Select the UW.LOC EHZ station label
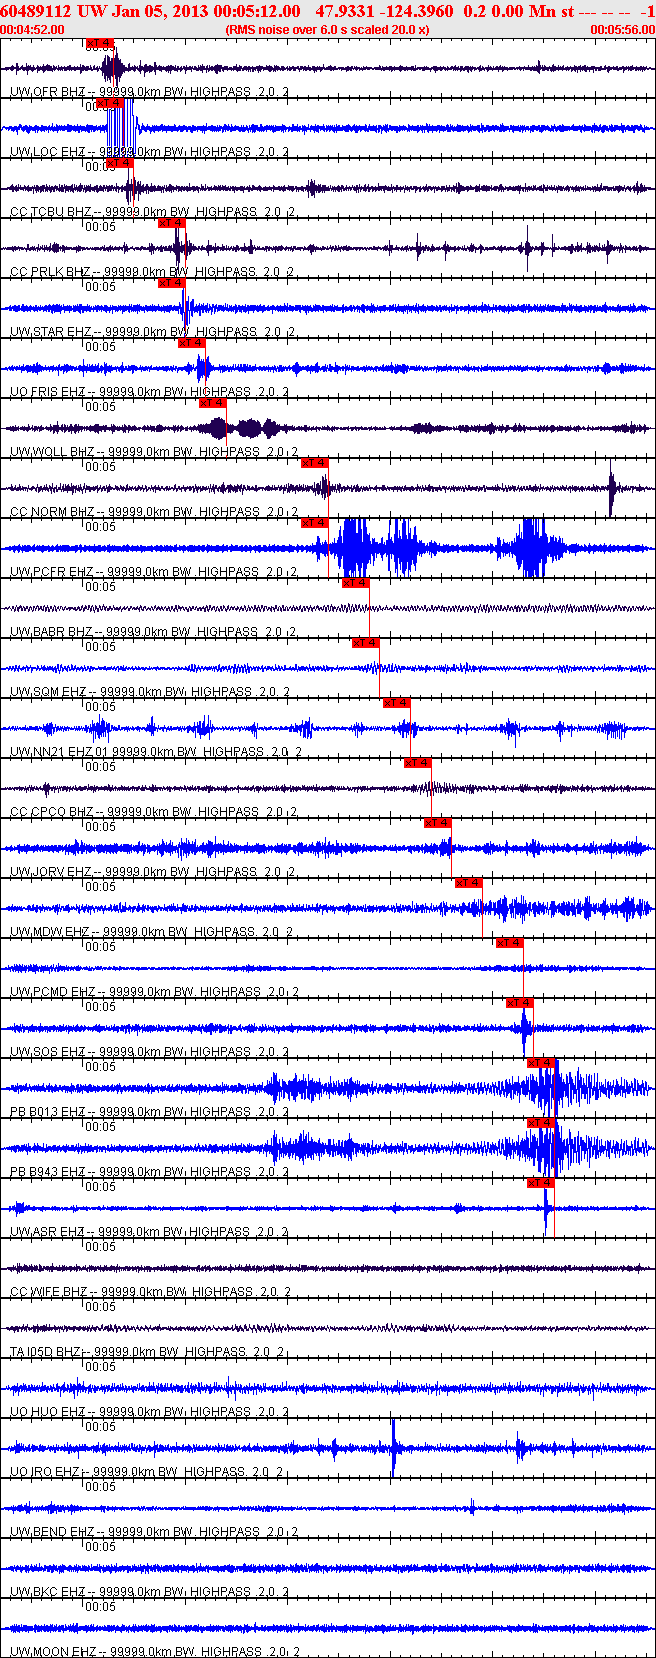The image size is (656, 1658). (x=149, y=152)
